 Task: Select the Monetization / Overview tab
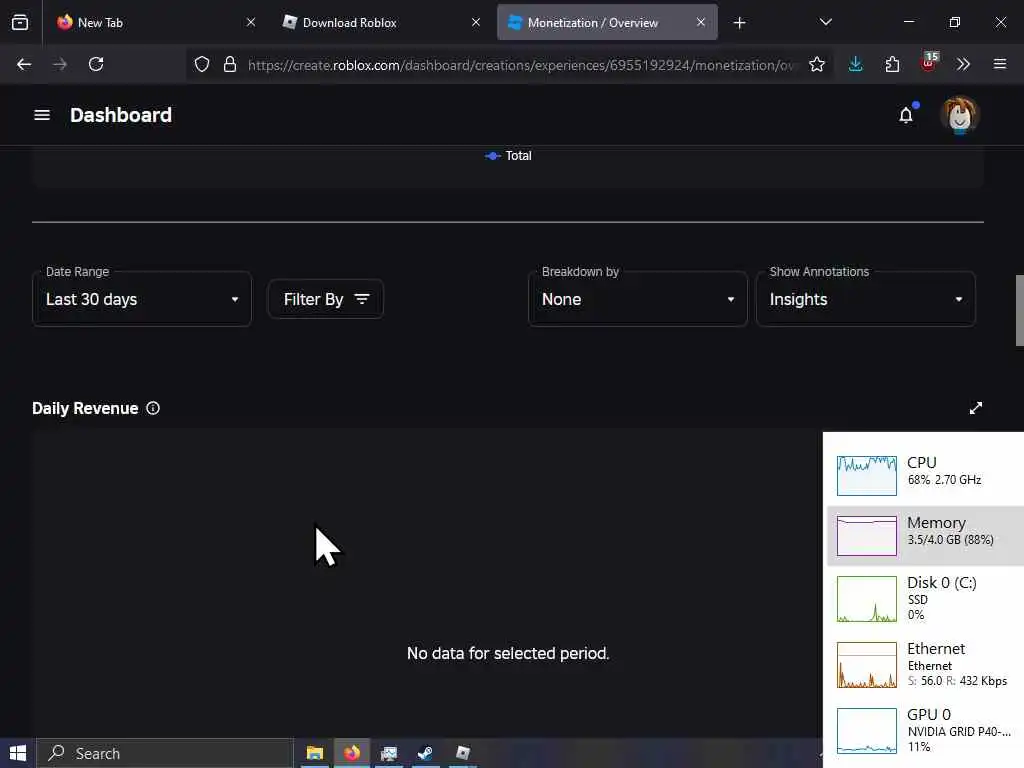tap(607, 22)
